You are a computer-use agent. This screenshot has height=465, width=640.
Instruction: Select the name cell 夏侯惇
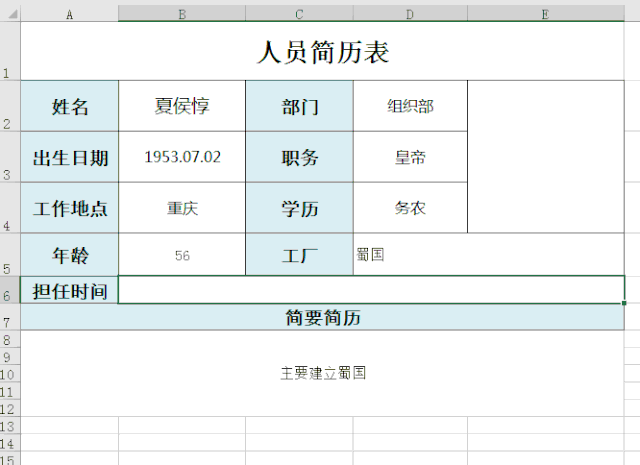[x=182, y=106]
